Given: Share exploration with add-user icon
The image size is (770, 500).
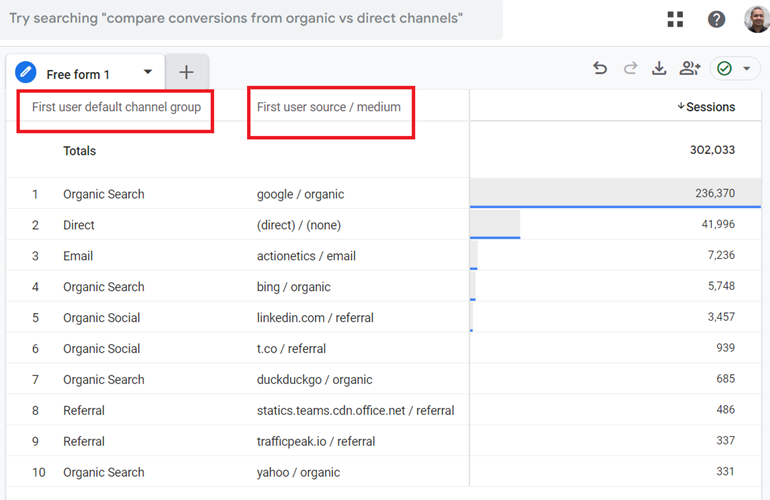Looking at the screenshot, I should [689, 68].
